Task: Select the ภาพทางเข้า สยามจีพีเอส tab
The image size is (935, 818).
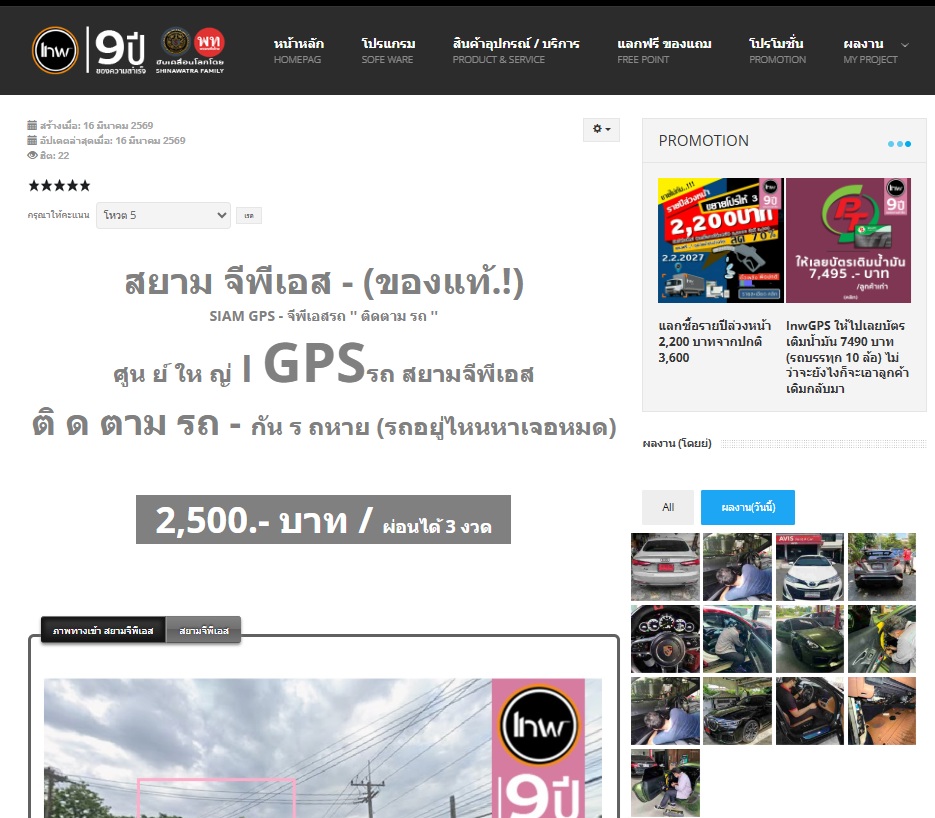Action: pyautogui.click(x=103, y=630)
